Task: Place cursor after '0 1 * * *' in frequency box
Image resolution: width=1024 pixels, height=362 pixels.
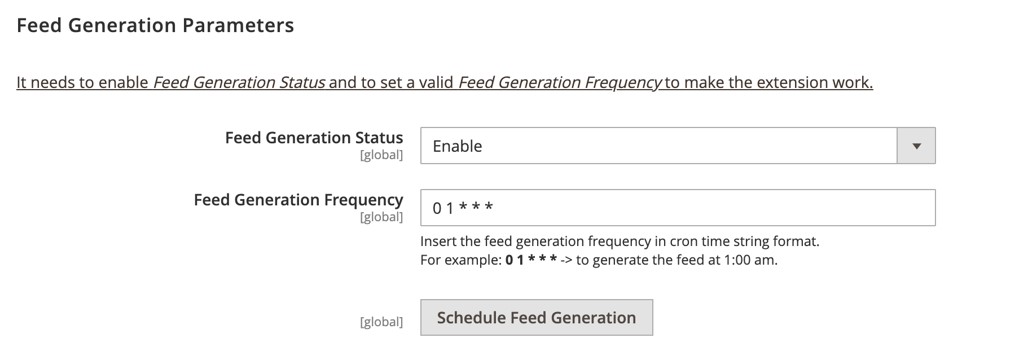Action: coord(496,208)
